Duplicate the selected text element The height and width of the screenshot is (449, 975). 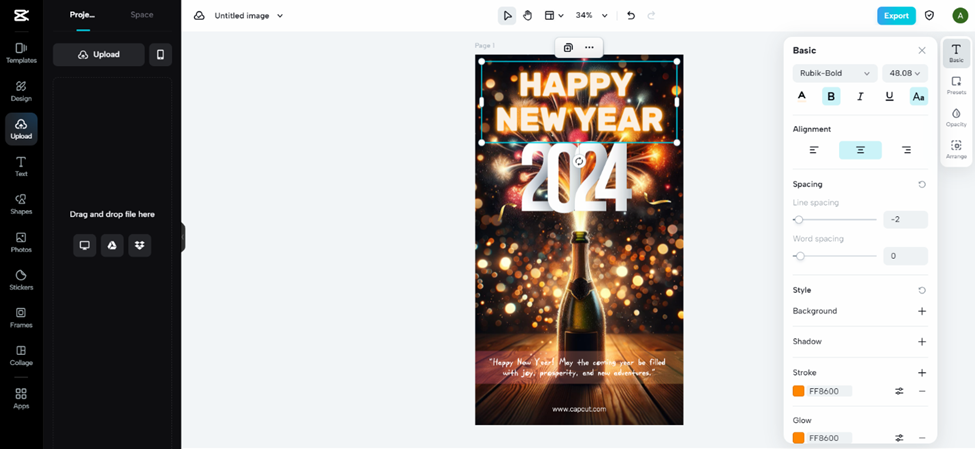pos(568,48)
